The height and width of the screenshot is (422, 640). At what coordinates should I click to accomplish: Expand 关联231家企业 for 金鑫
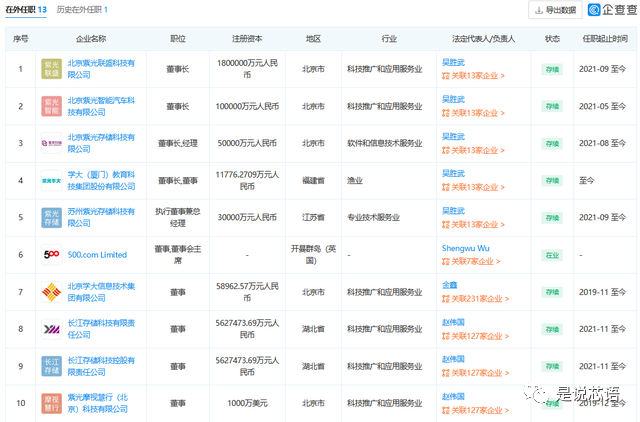476,299
